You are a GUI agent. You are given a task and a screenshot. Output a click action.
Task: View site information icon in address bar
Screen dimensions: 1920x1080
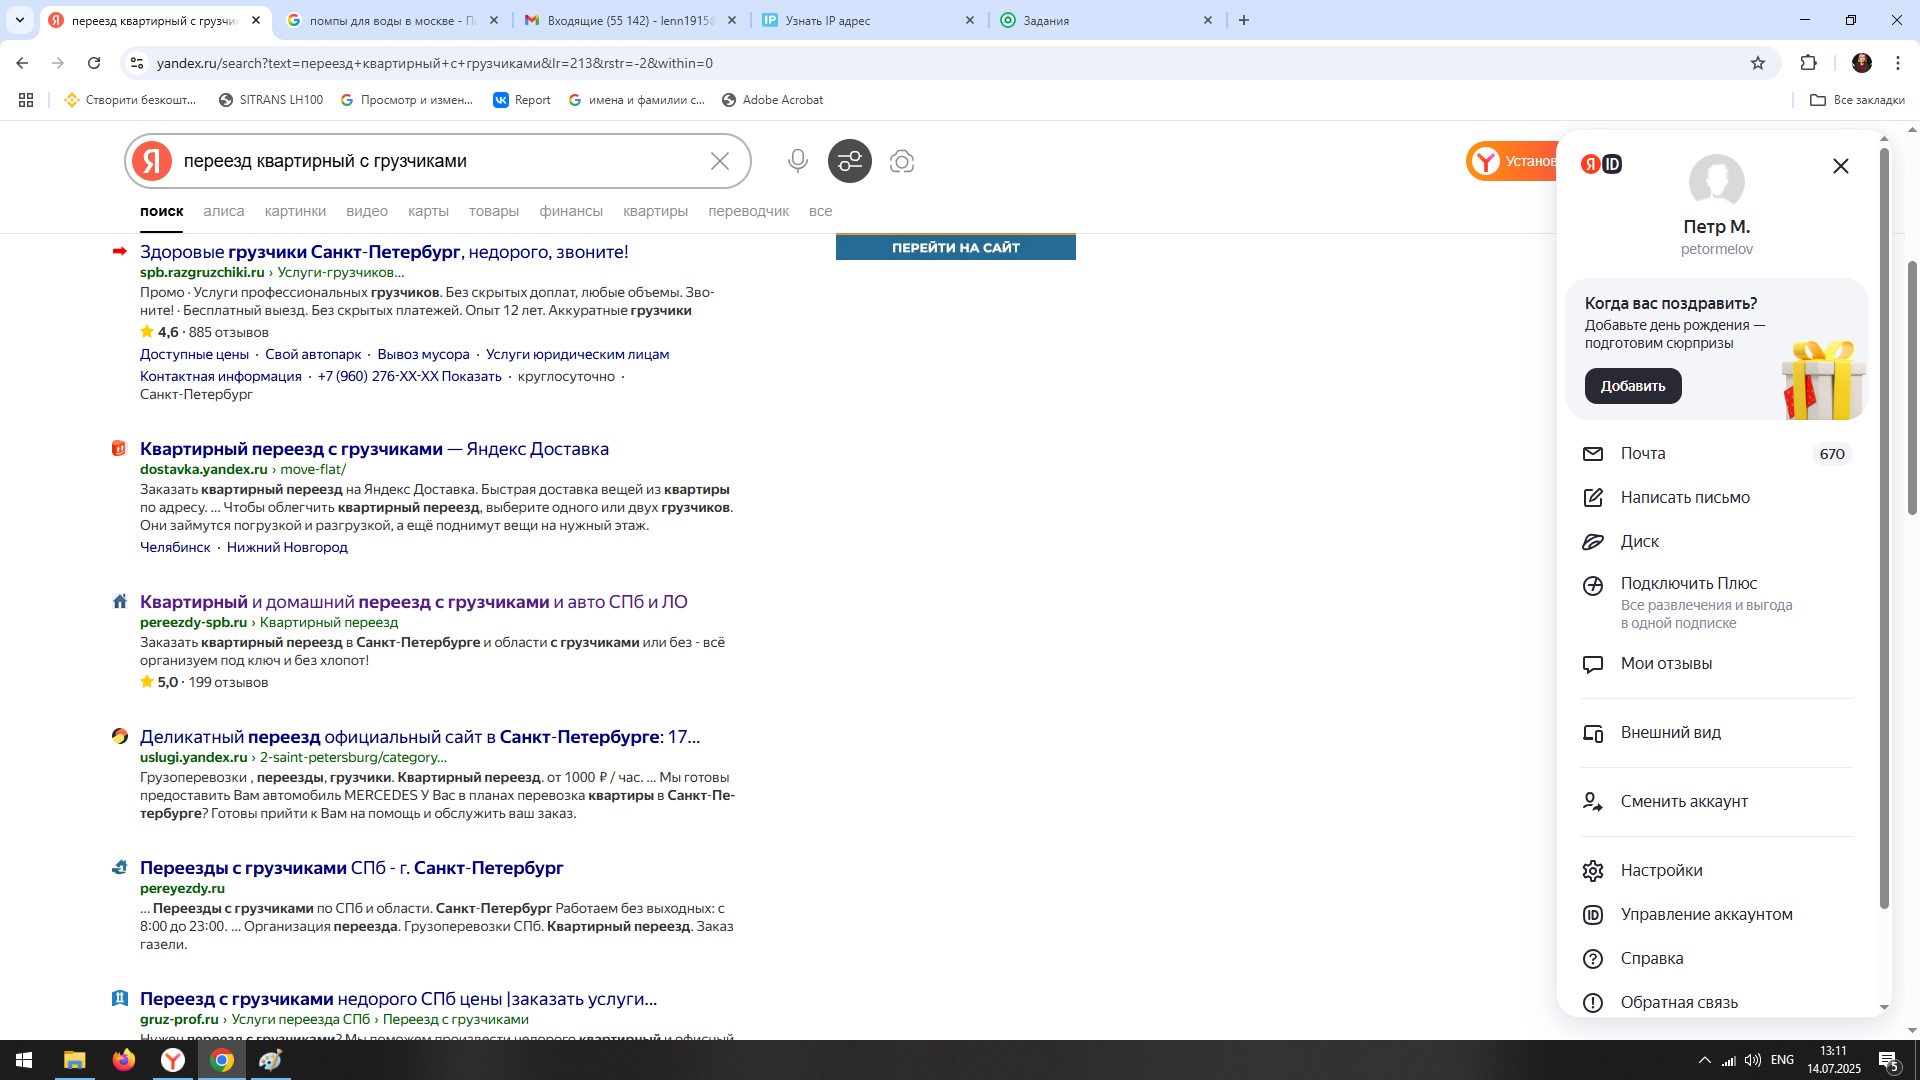137,63
